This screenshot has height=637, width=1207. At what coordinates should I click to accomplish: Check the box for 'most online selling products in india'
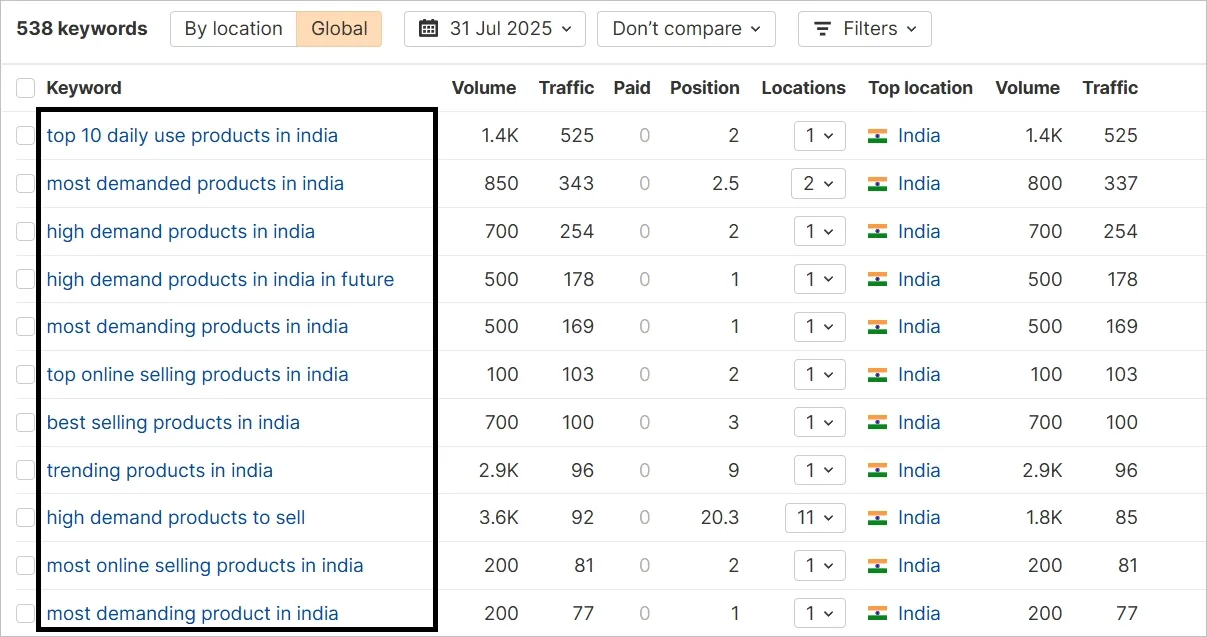tap(25, 565)
